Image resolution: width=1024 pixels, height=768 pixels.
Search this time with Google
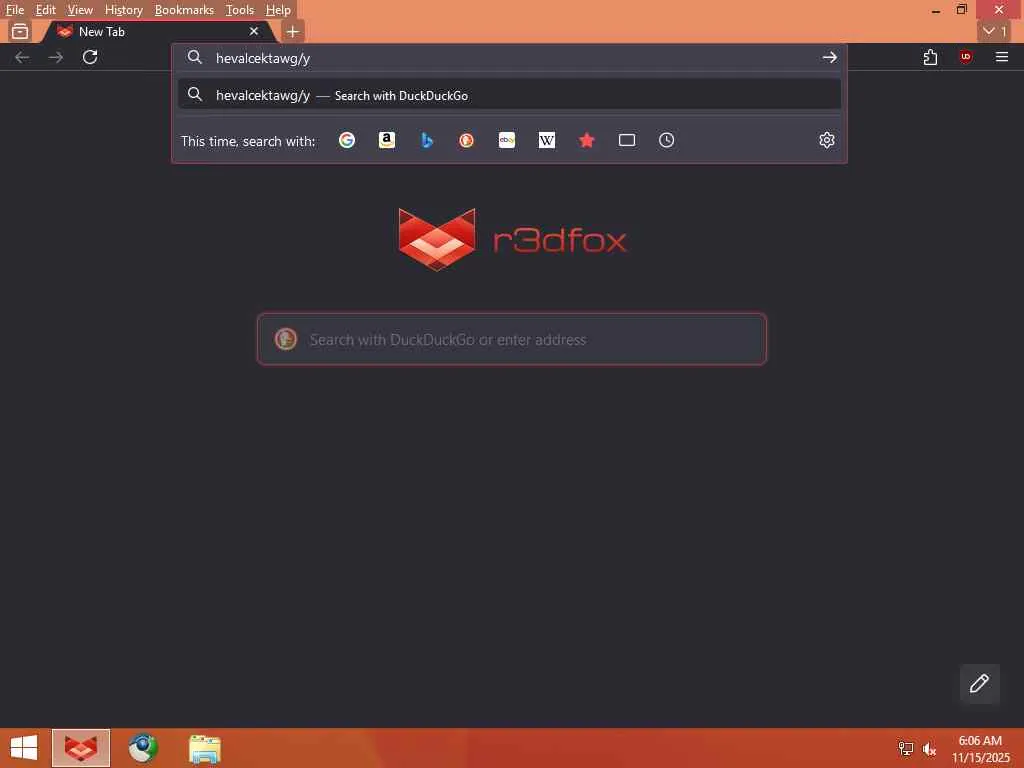[x=347, y=140]
